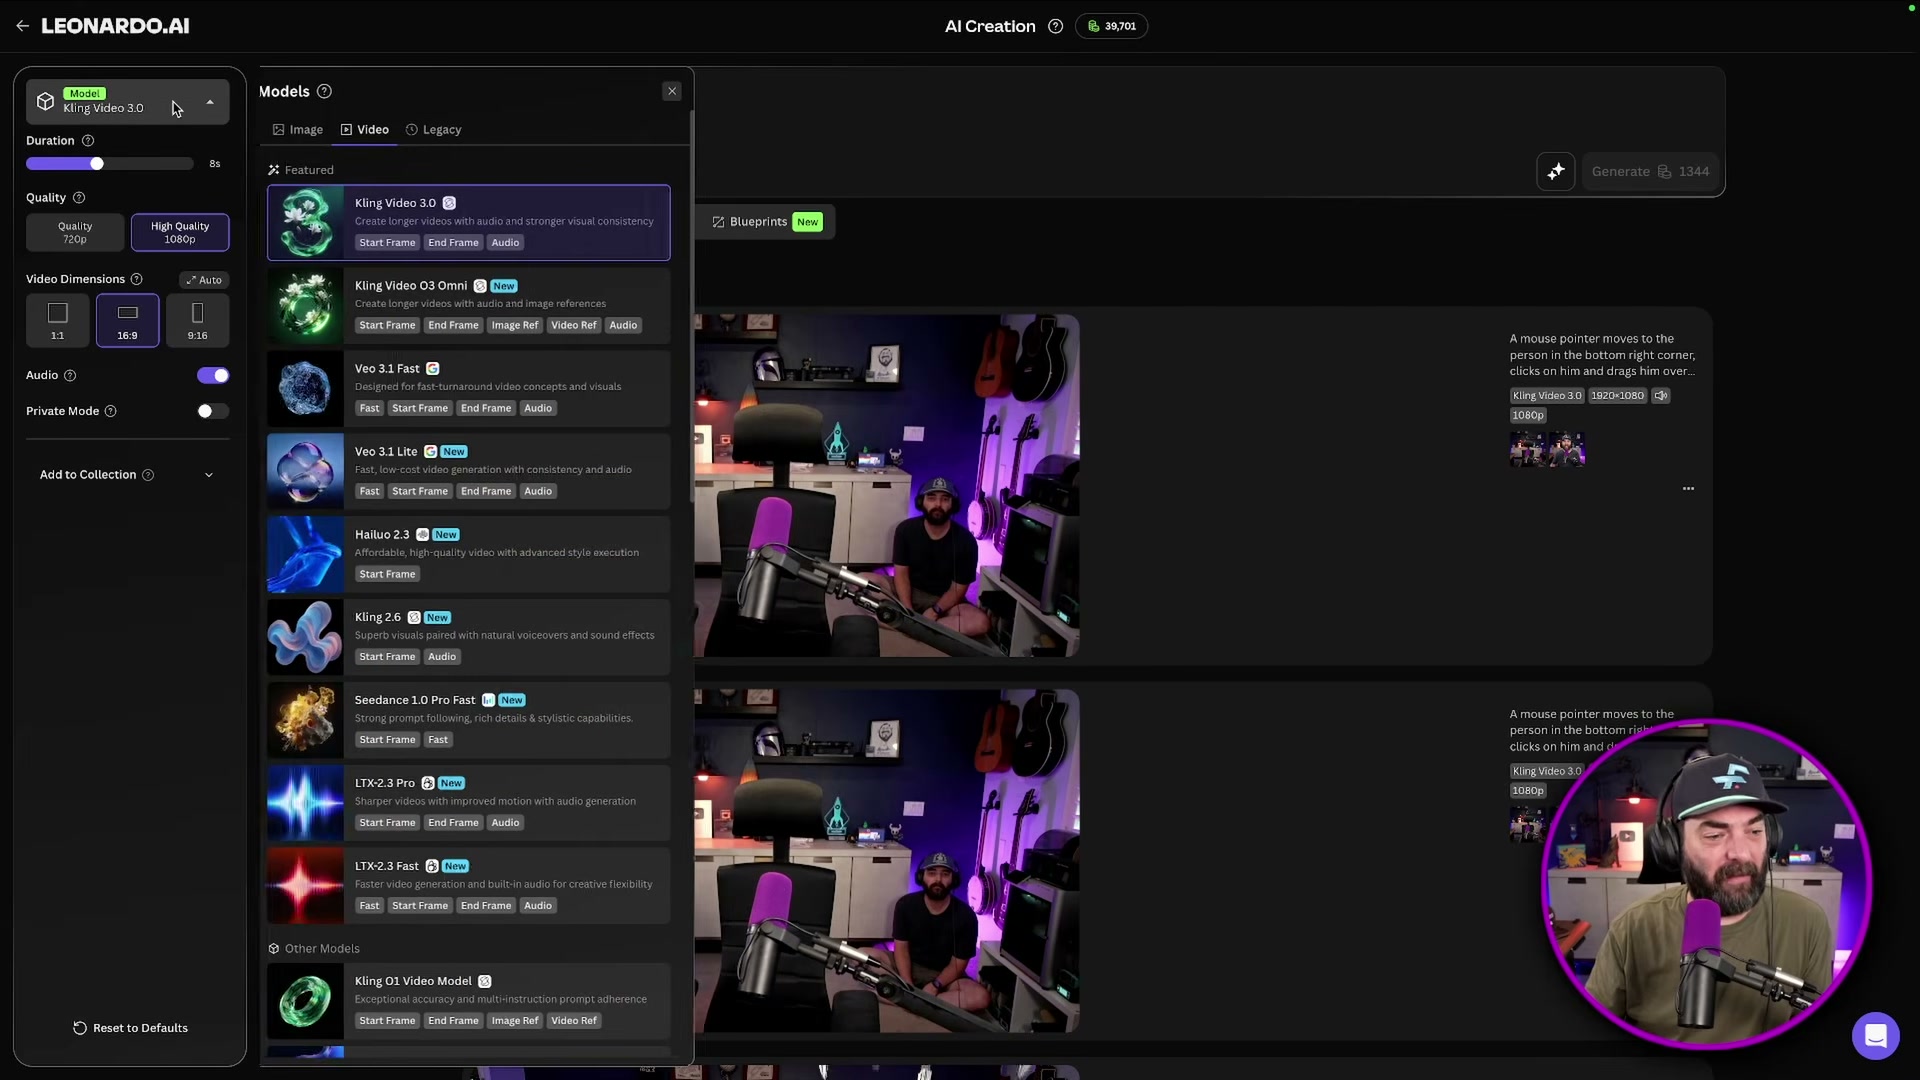Click the sparkle prompt enhance icon
The image size is (1920, 1080).
click(x=1556, y=171)
